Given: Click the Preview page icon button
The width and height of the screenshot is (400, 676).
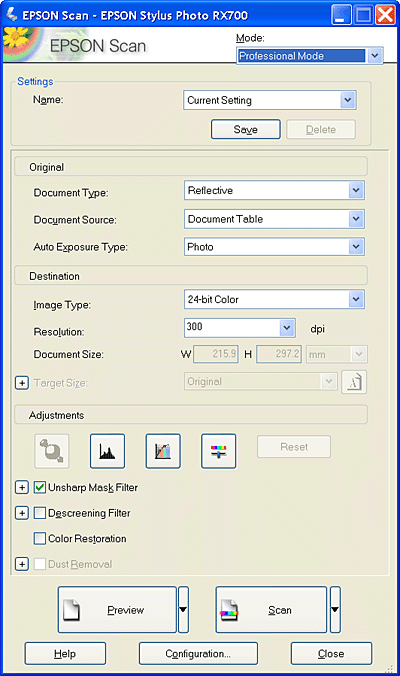Looking at the screenshot, I should (117, 610).
